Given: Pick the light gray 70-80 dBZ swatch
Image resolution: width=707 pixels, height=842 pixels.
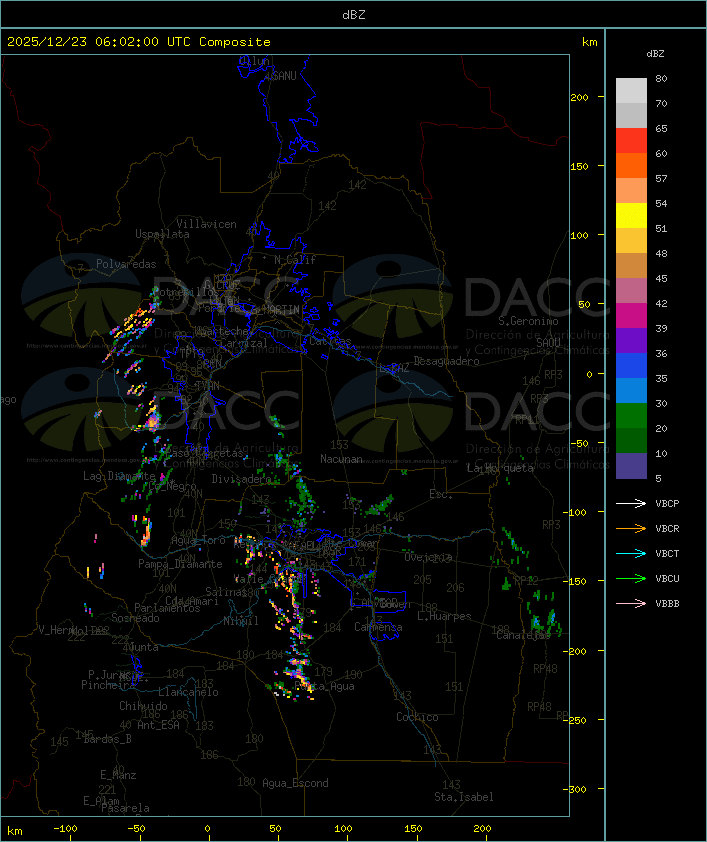Looking at the screenshot, I should pyautogui.click(x=631, y=90).
